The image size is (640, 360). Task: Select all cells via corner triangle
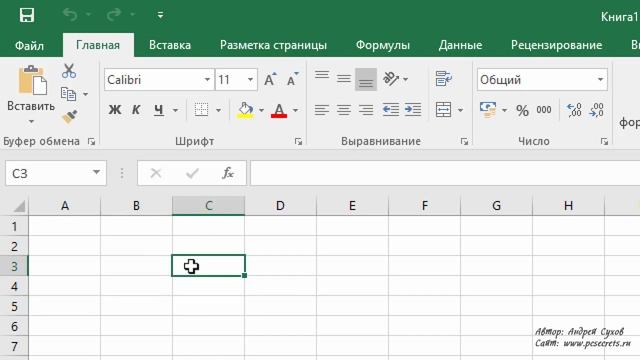pyautogui.click(x=18, y=206)
